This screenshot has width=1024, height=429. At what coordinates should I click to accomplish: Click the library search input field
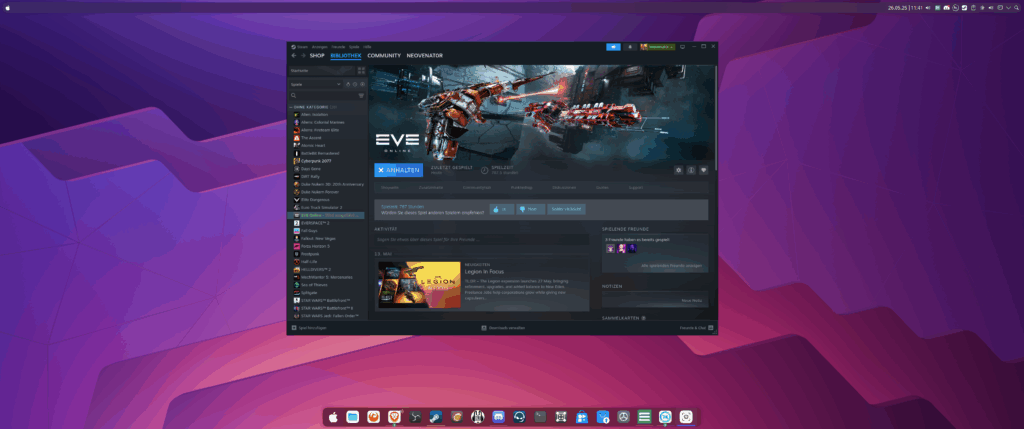327,95
